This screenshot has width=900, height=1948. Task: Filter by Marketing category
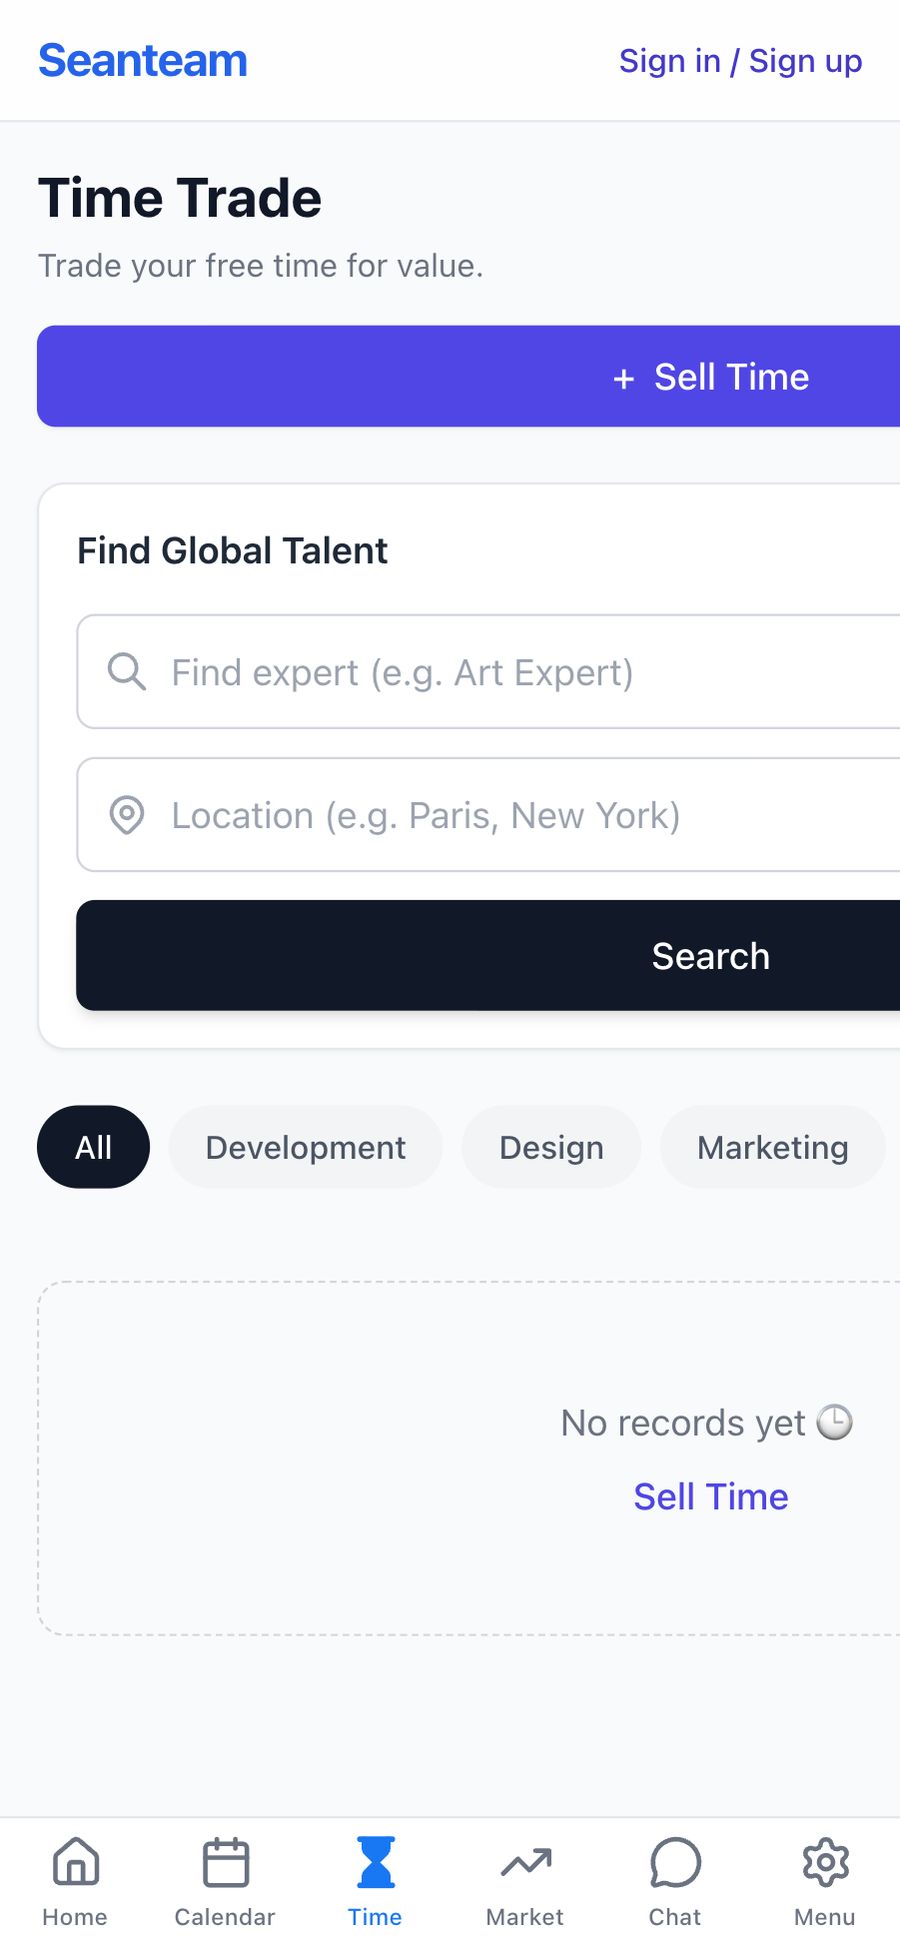pyautogui.click(x=773, y=1147)
